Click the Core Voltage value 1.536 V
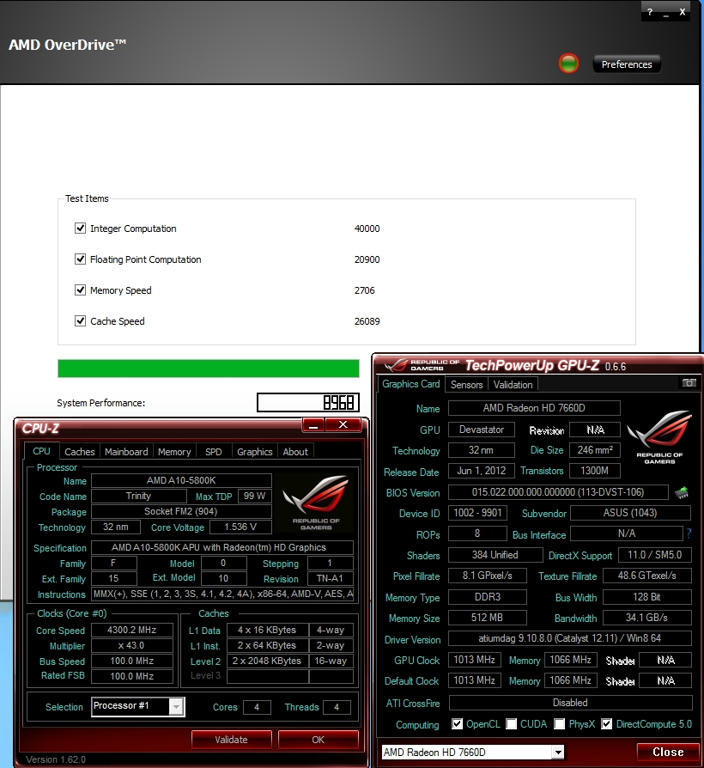 (x=240, y=527)
